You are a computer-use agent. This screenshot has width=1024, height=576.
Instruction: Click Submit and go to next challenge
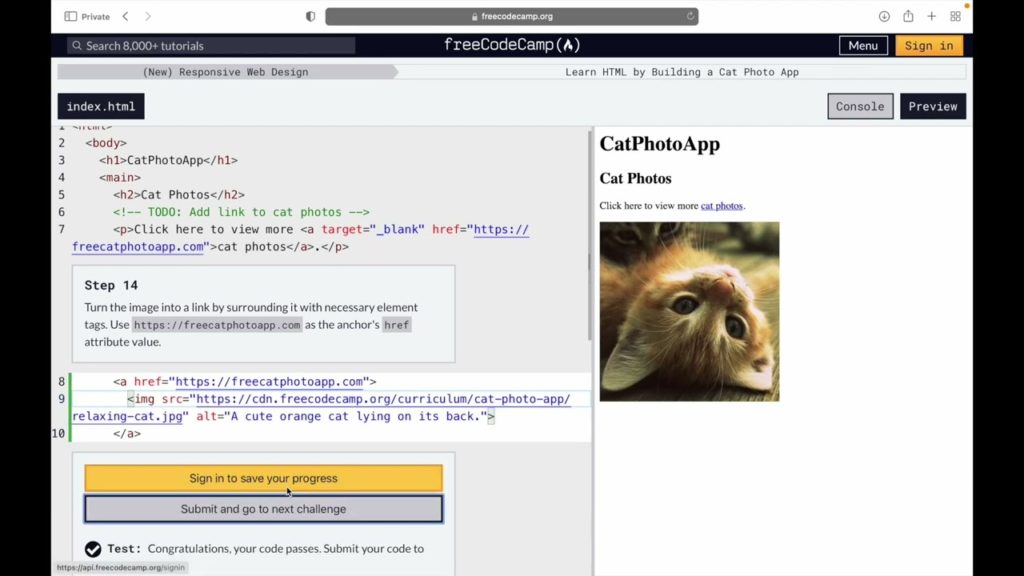coord(263,509)
